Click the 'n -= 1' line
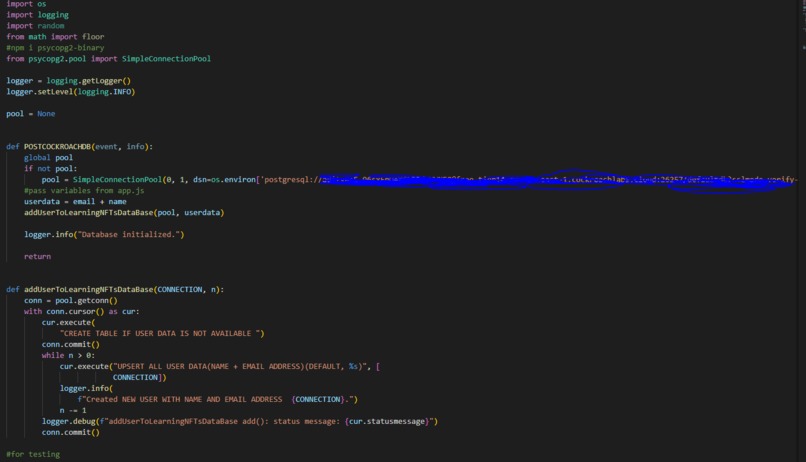The height and width of the screenshot is (462, 806). pyautogui.click(x=73, y=411)
